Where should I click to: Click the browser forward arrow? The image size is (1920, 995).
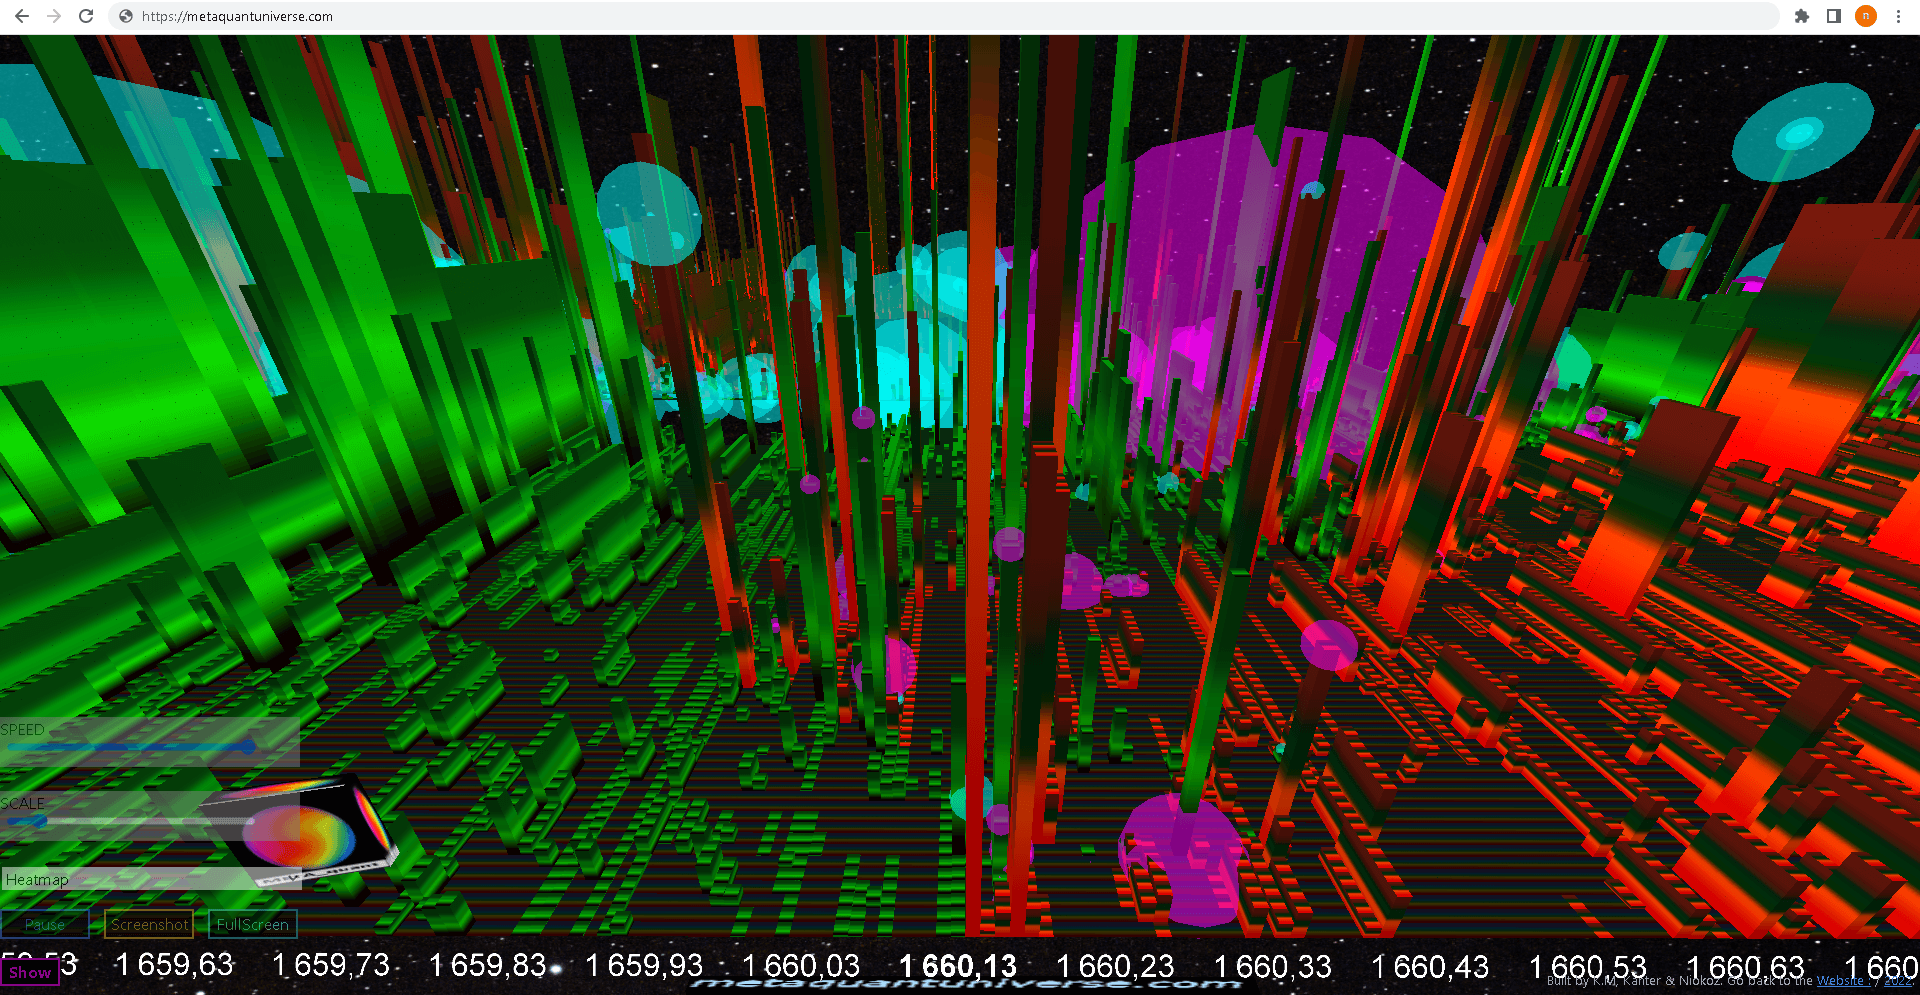[x=54, y=16]
